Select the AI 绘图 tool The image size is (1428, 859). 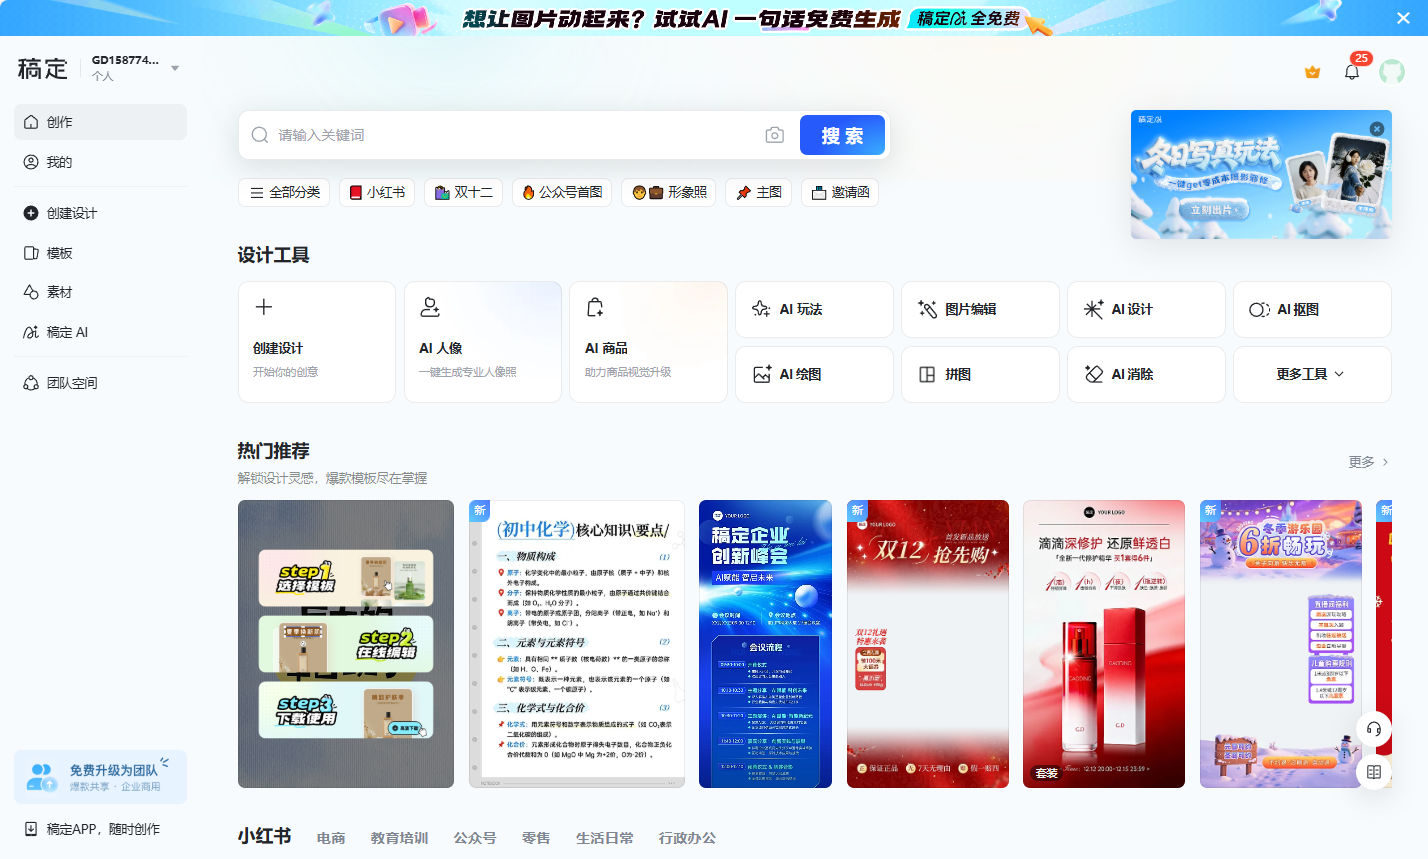coord(814,374)
